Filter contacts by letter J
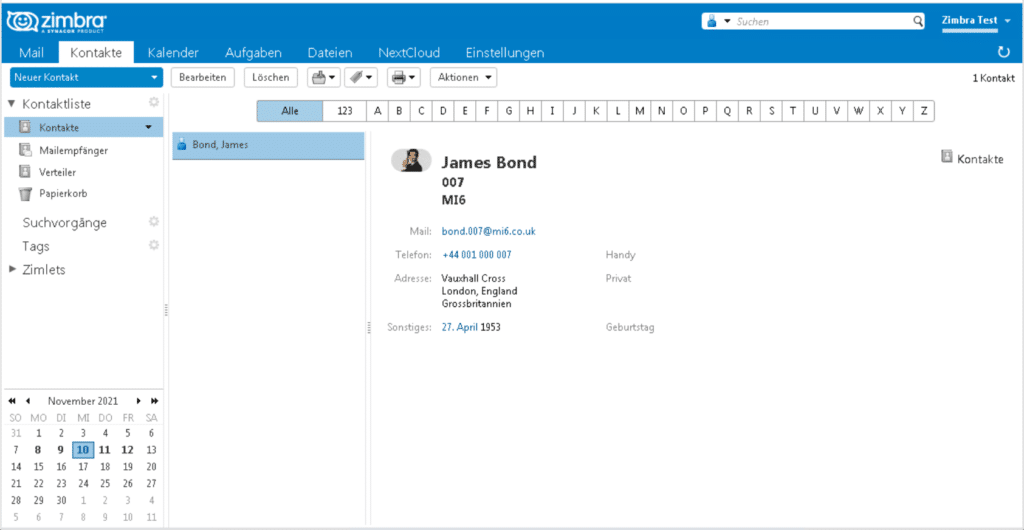Image resolution: width=1024 pixels, height=530 pixels. point(574,111)
